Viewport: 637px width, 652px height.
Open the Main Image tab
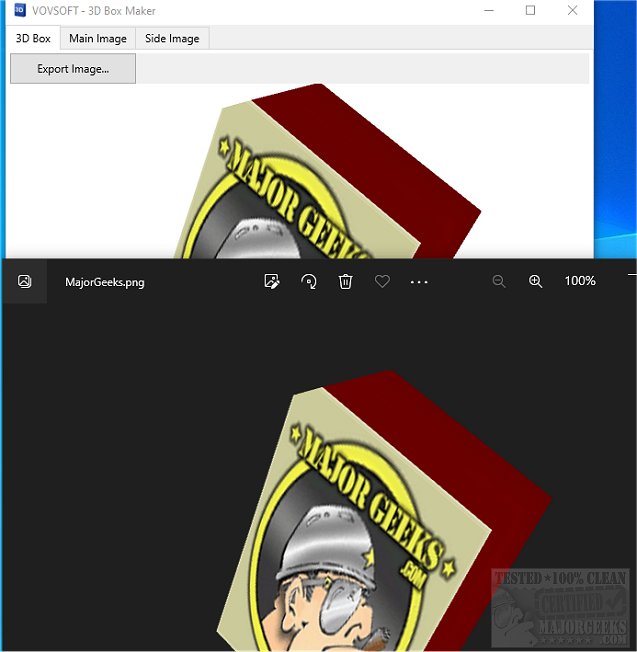click(98, 39)
